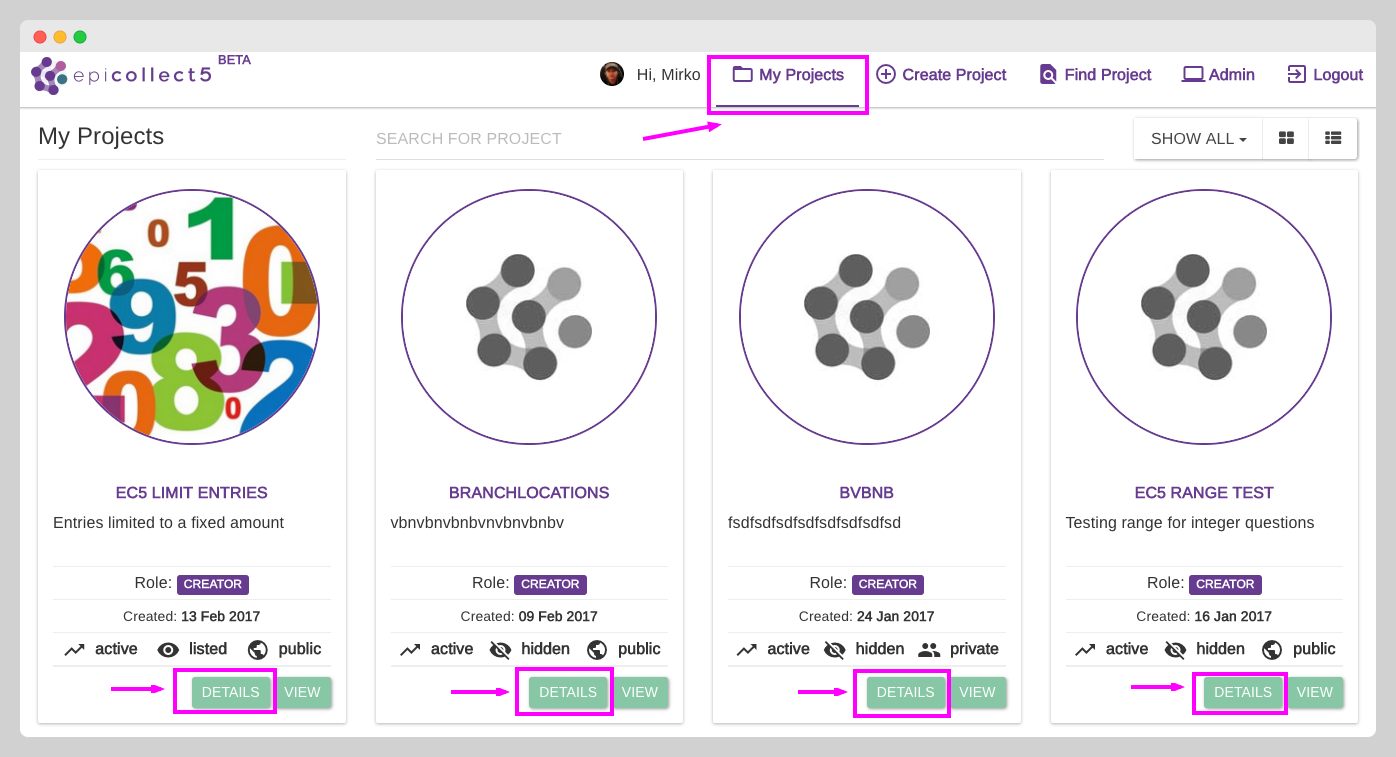1396x757 pixels.
Task: Click the EC5 Limit Entries numbers thumbnail
Action: click(x=192, y=318)
